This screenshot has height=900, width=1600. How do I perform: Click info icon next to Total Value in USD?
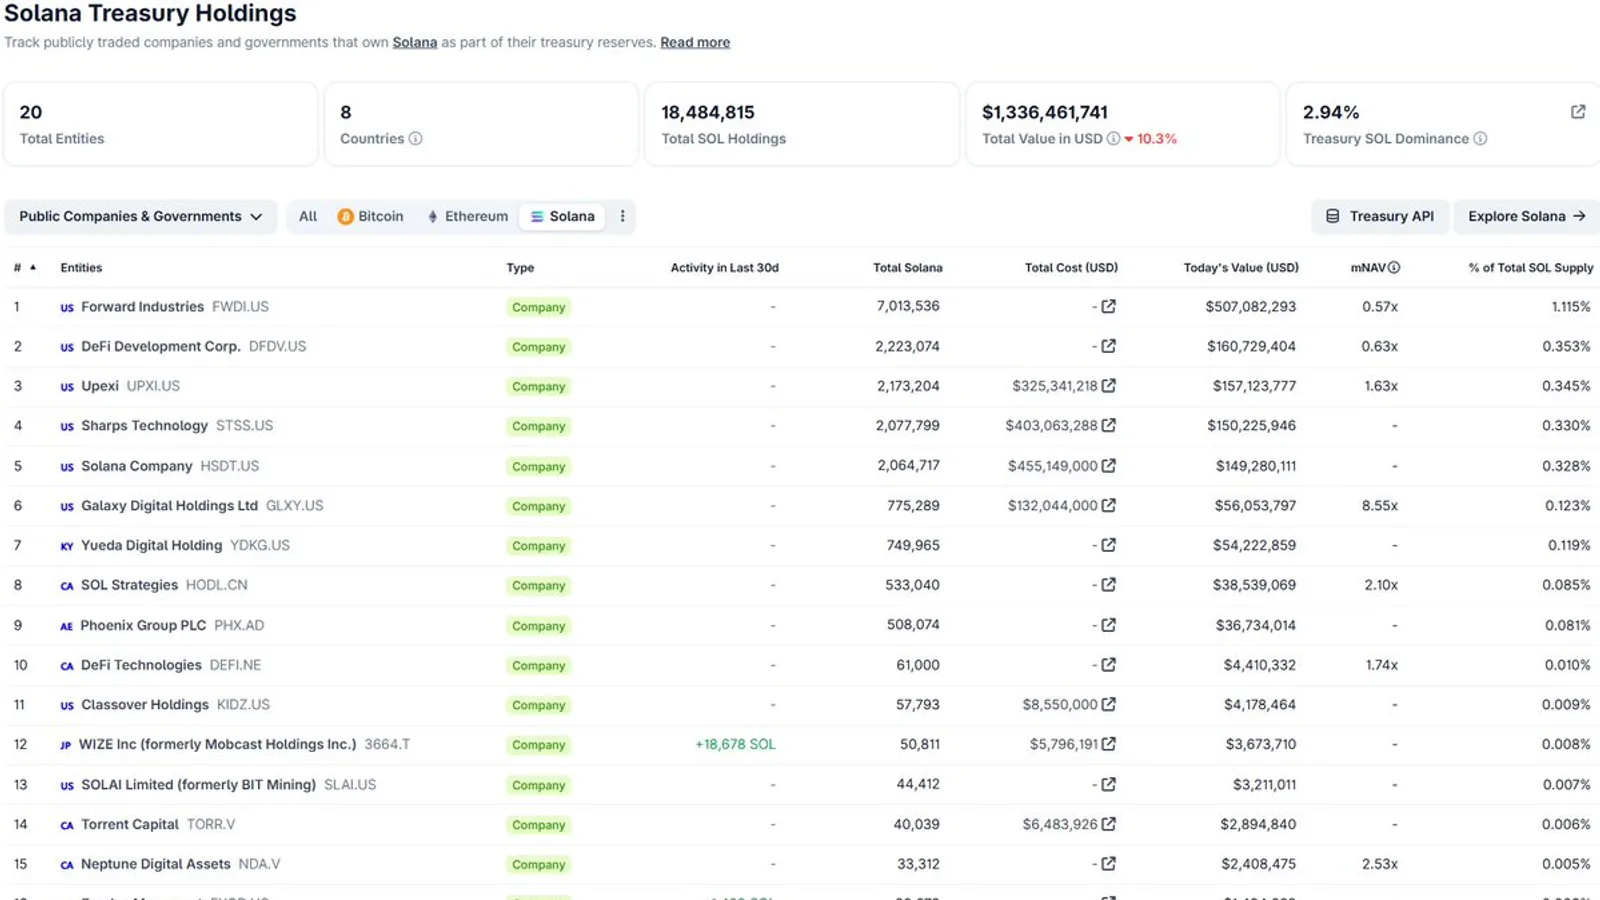1113,139
